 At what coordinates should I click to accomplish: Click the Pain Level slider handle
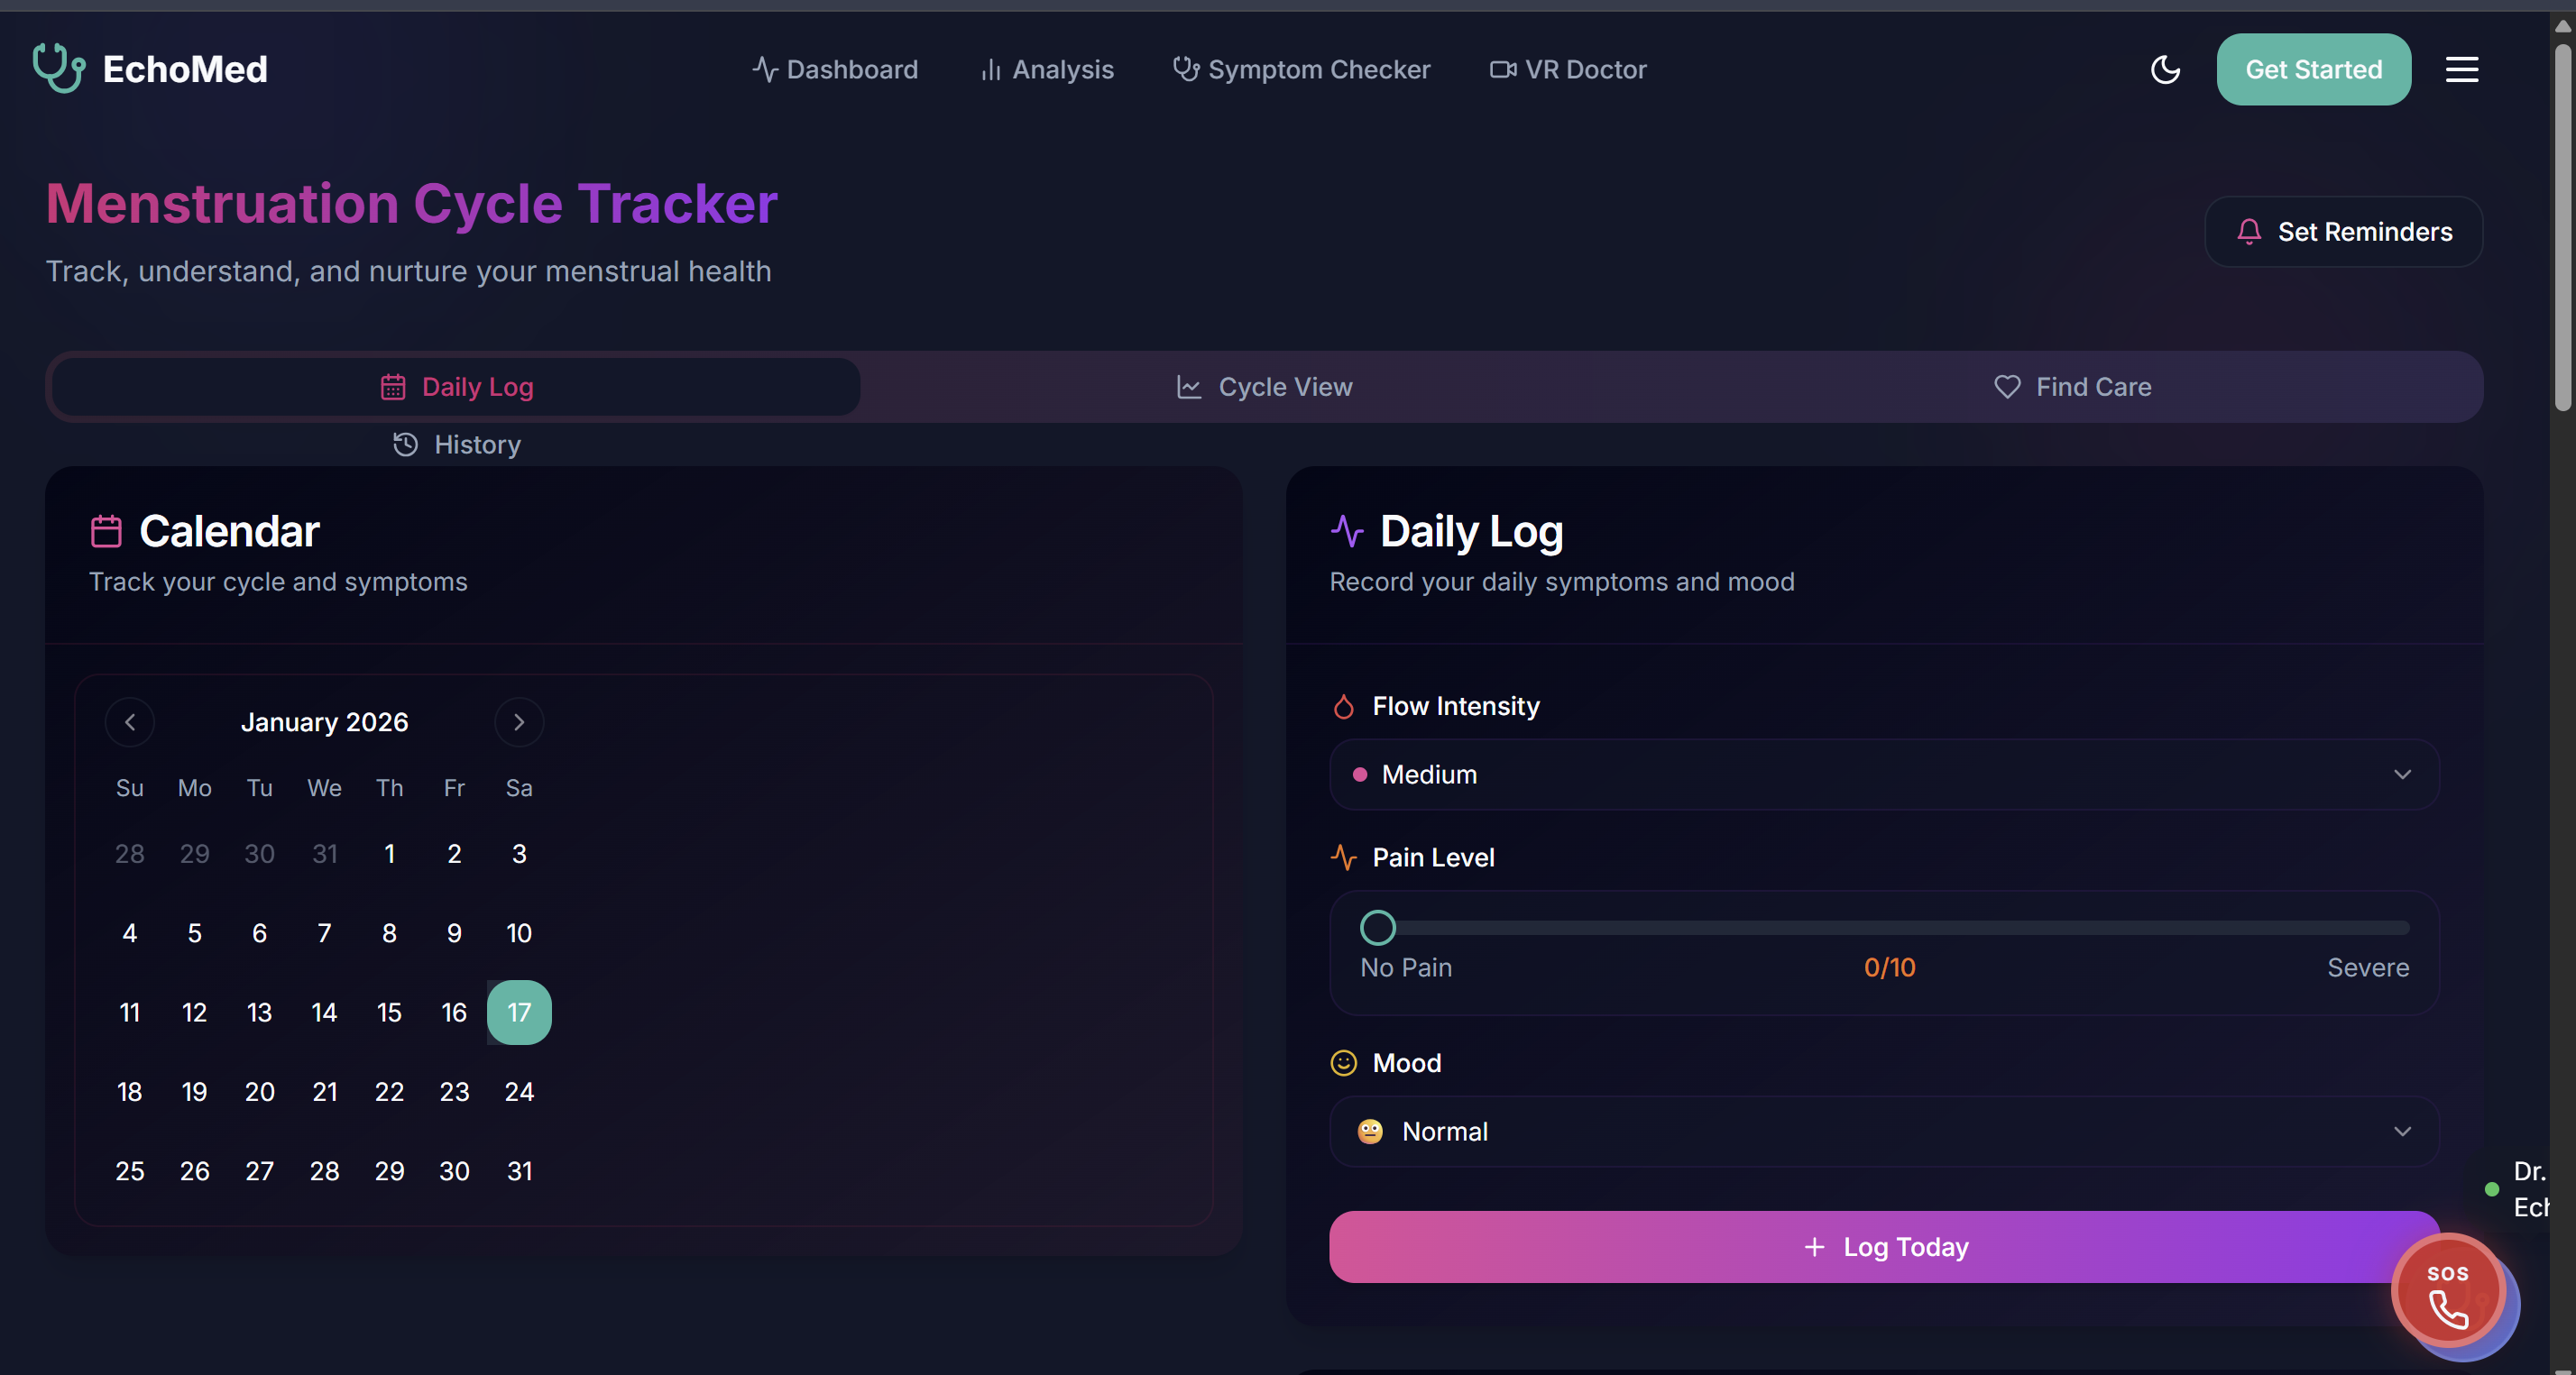tap(1378, 928)
